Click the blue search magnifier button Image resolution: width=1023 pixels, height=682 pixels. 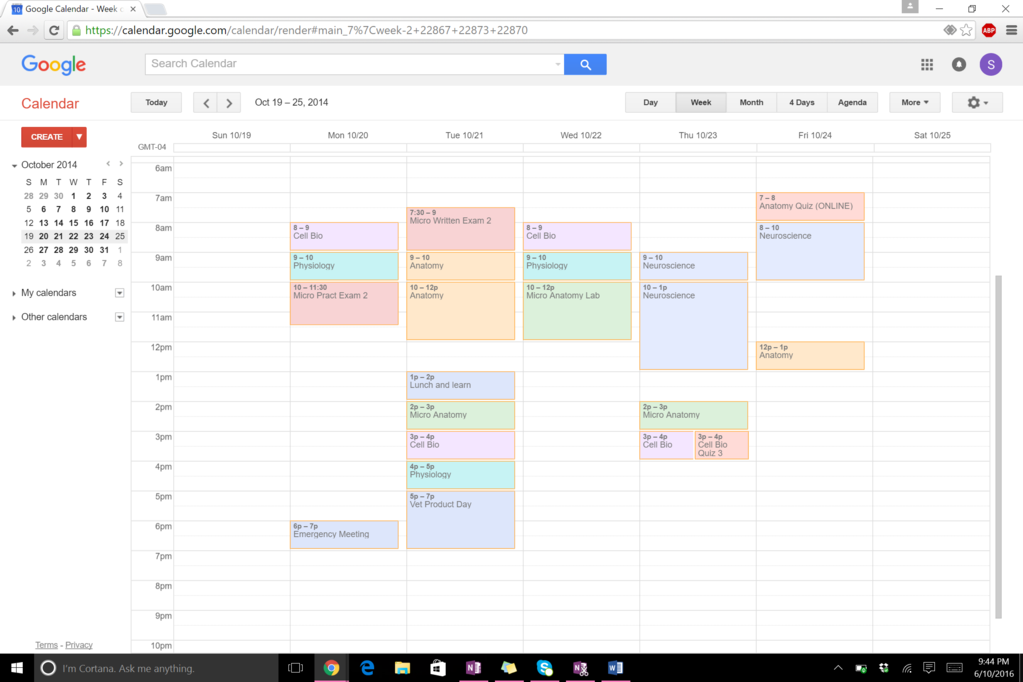point(585,64)
